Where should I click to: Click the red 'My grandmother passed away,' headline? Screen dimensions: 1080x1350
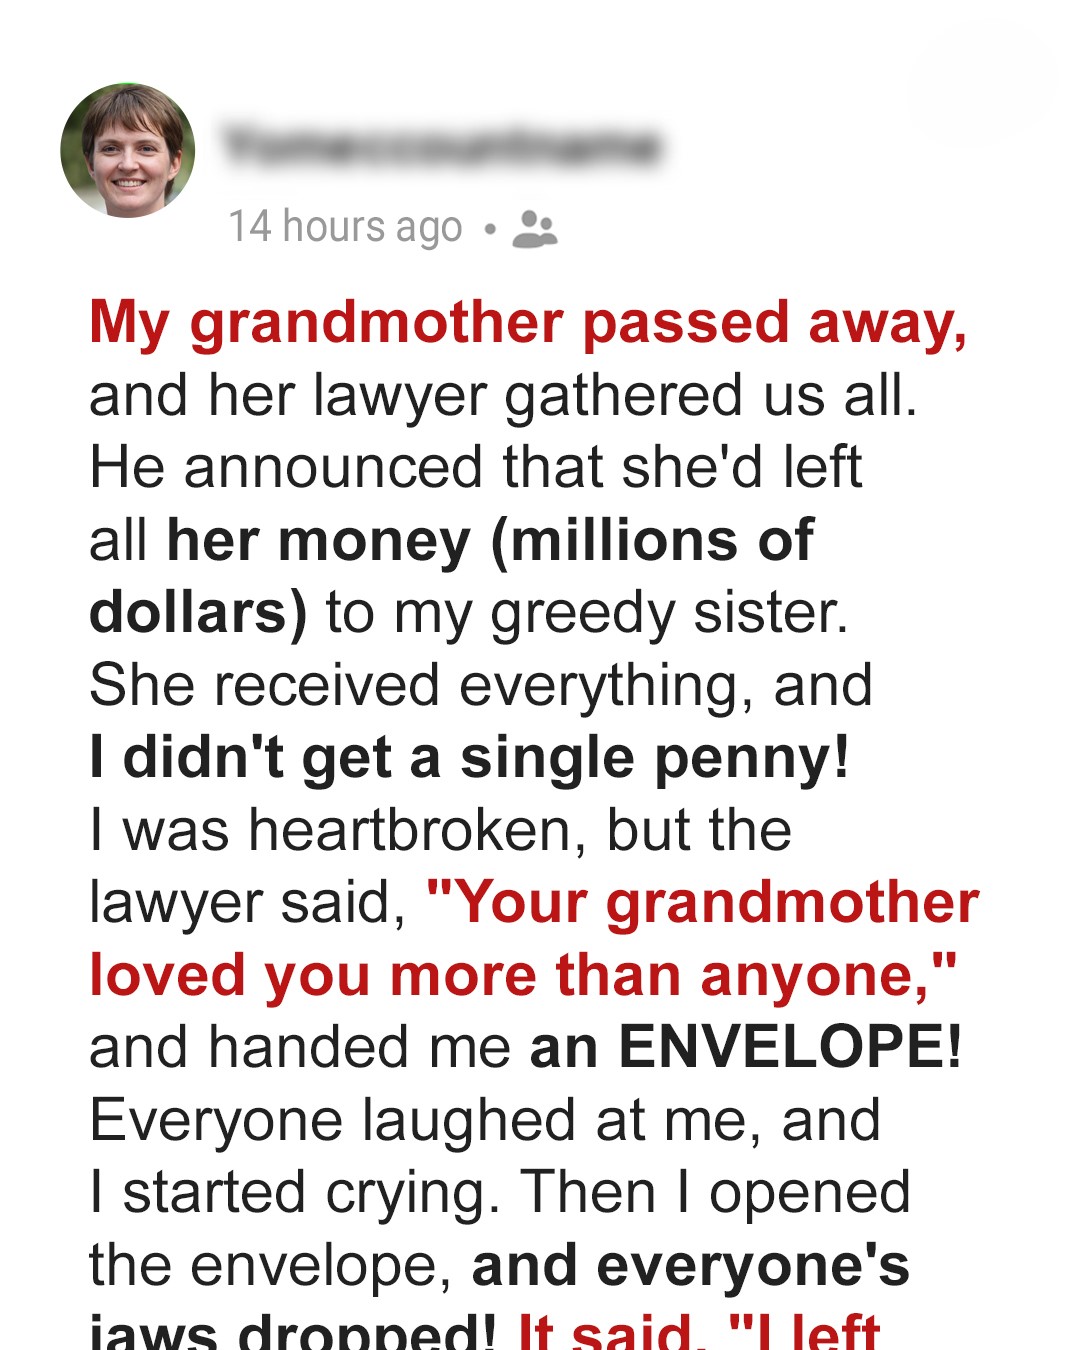pos(528,325)
